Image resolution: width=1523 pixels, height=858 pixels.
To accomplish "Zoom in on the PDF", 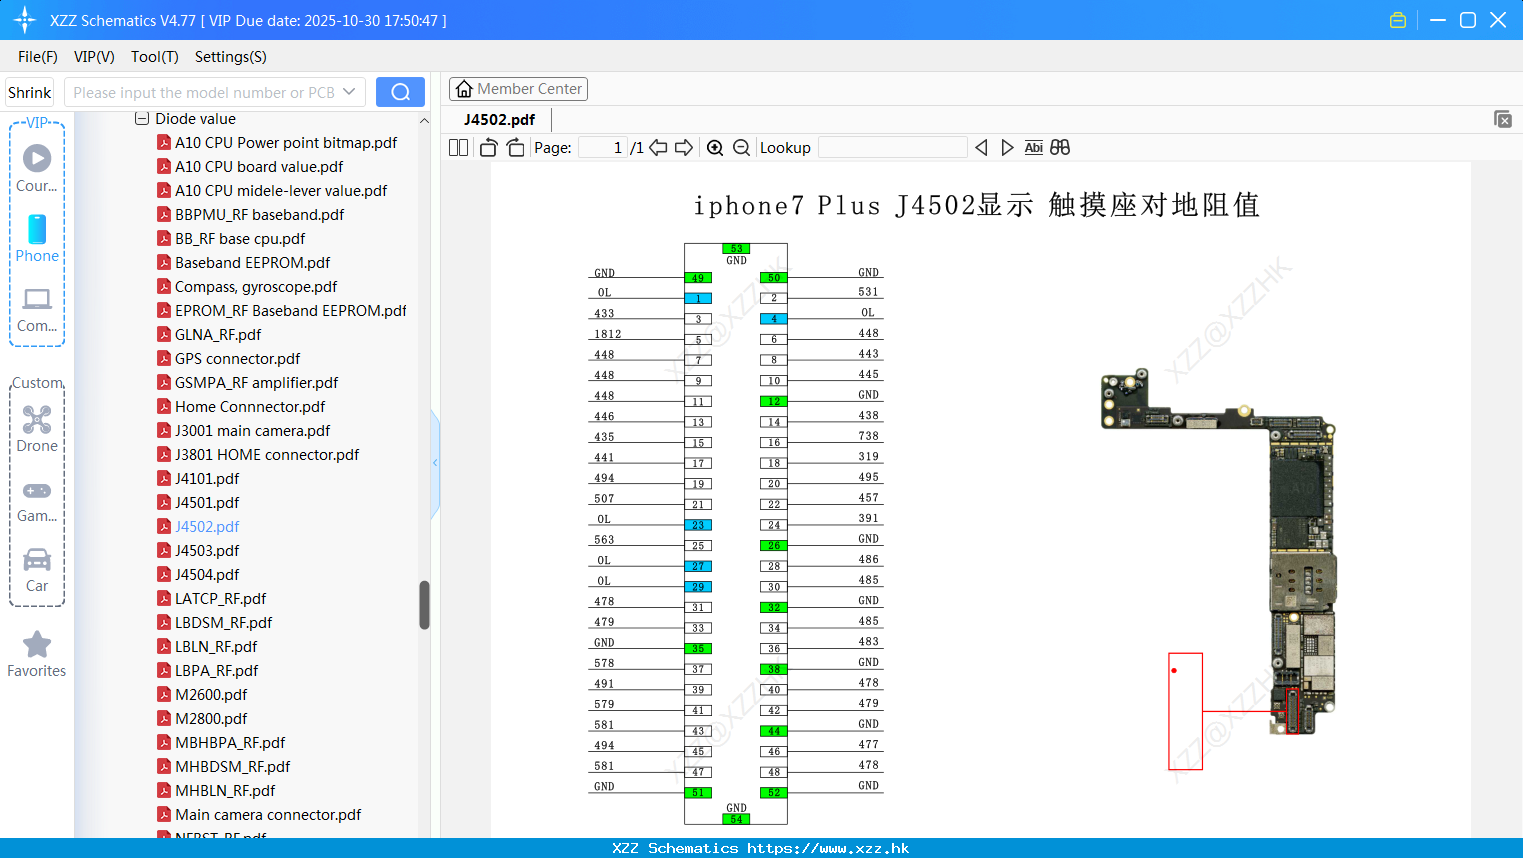I will tap(715, 148).
